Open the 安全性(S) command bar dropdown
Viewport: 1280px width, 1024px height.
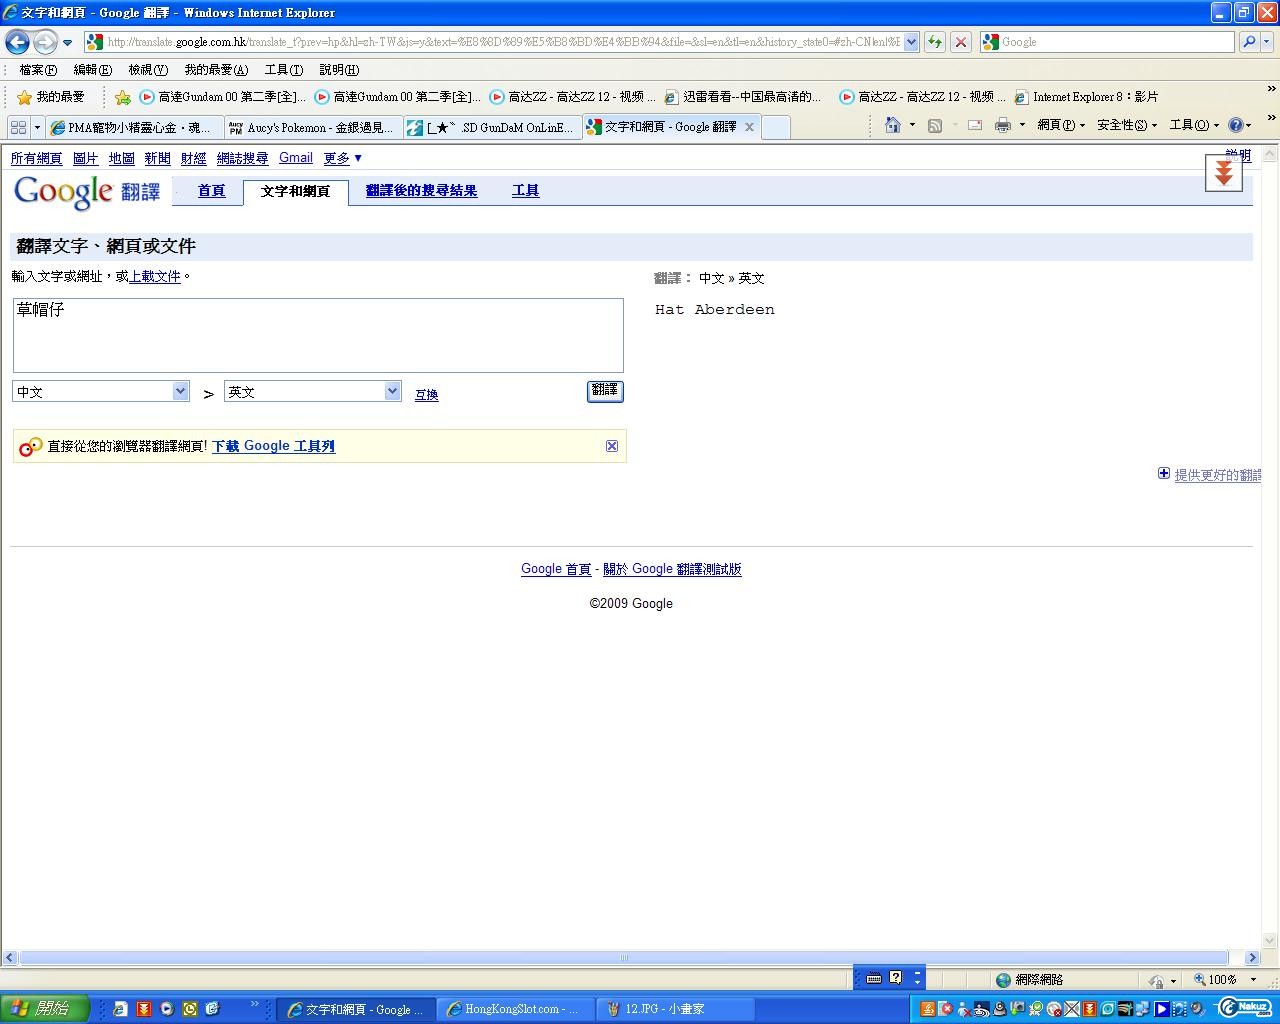(1126, 125)
